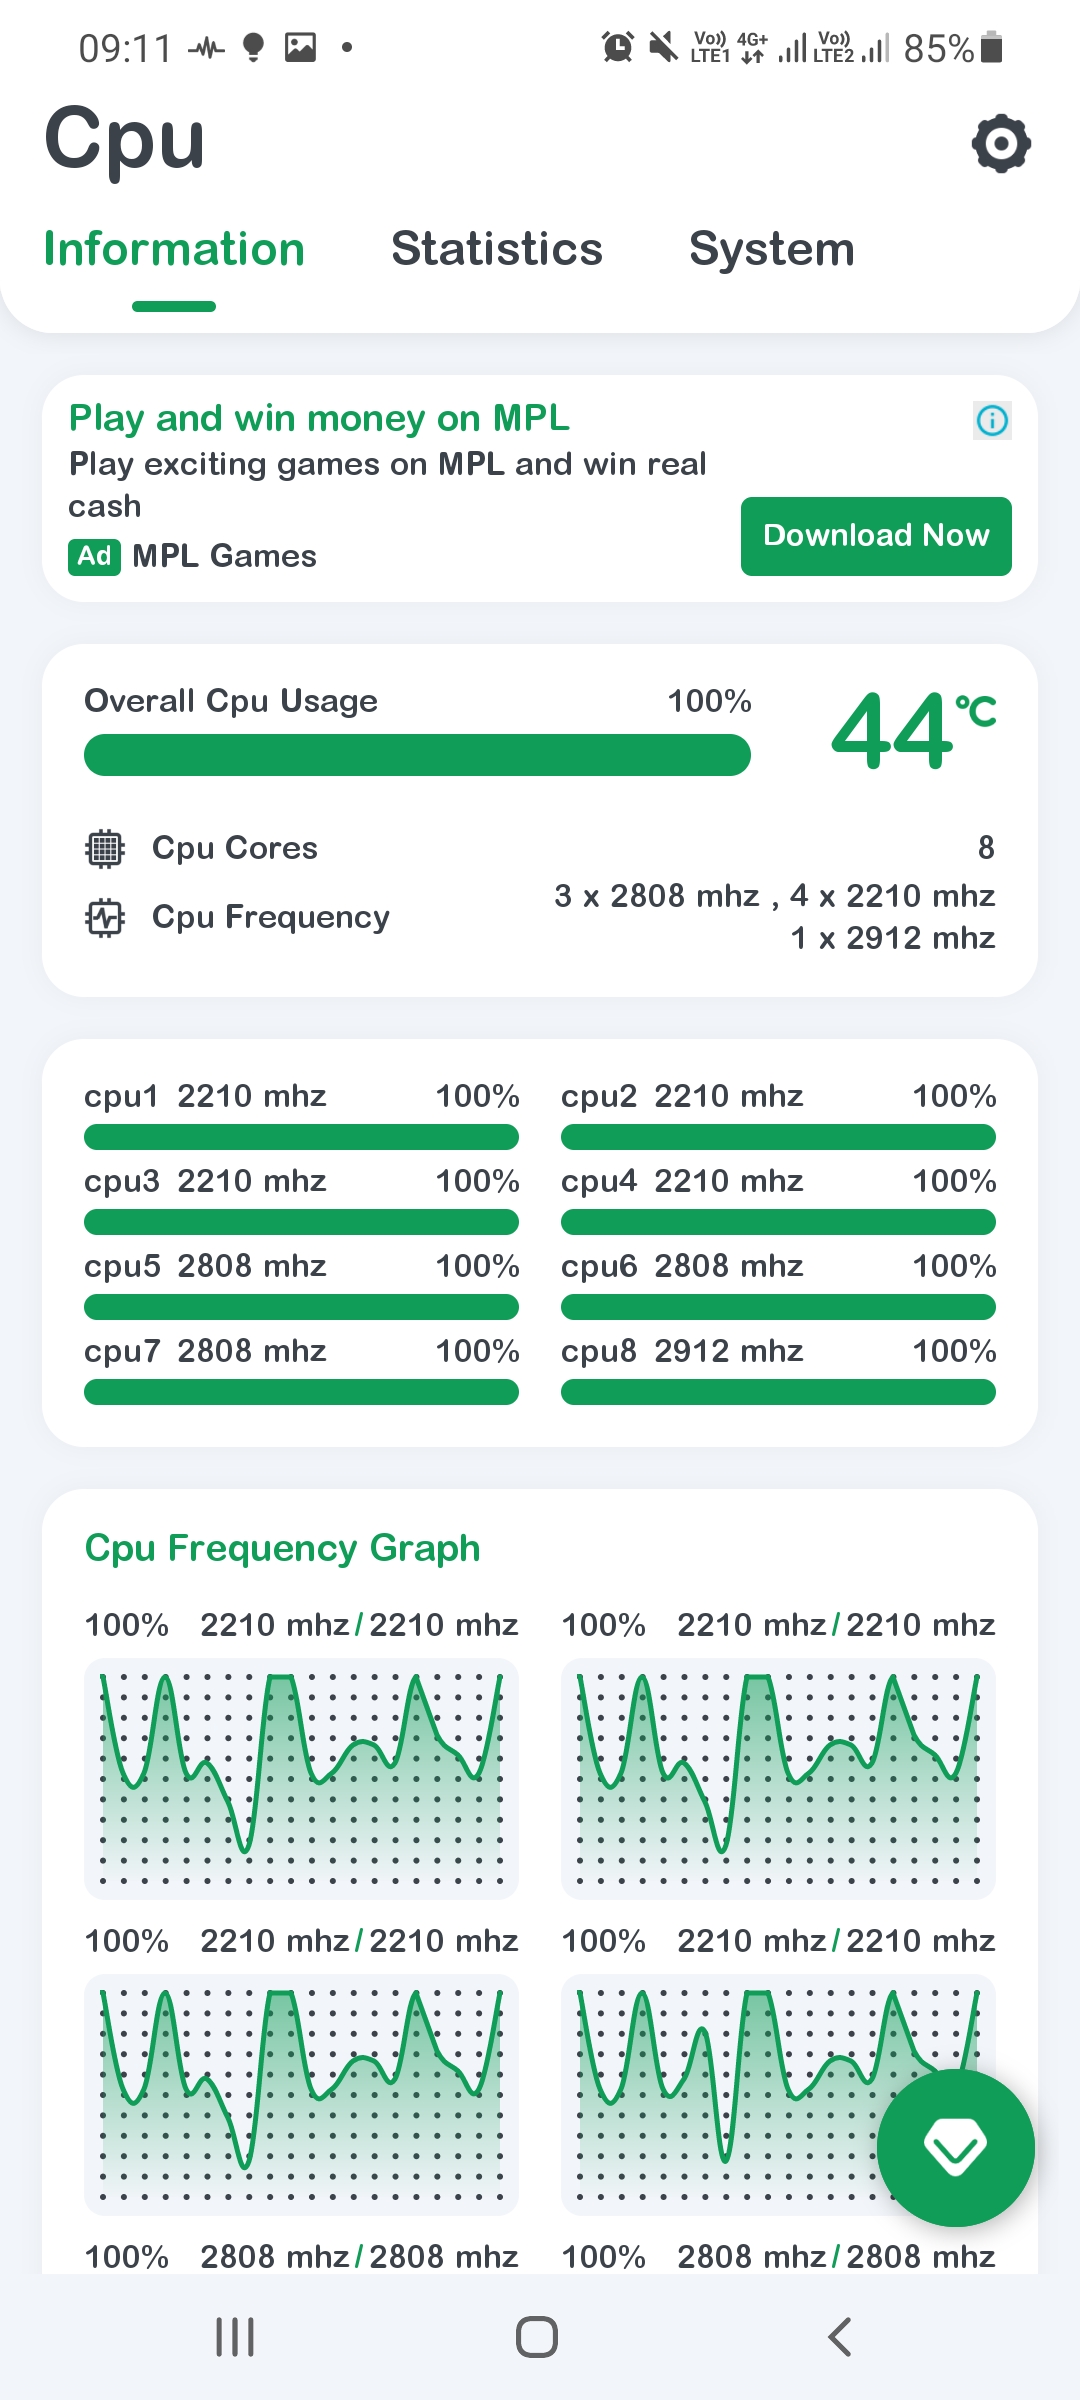1080x2400 pixels.
Task: Tap the Overall Cpu Usage progress bar
Action: click(417, 755)
